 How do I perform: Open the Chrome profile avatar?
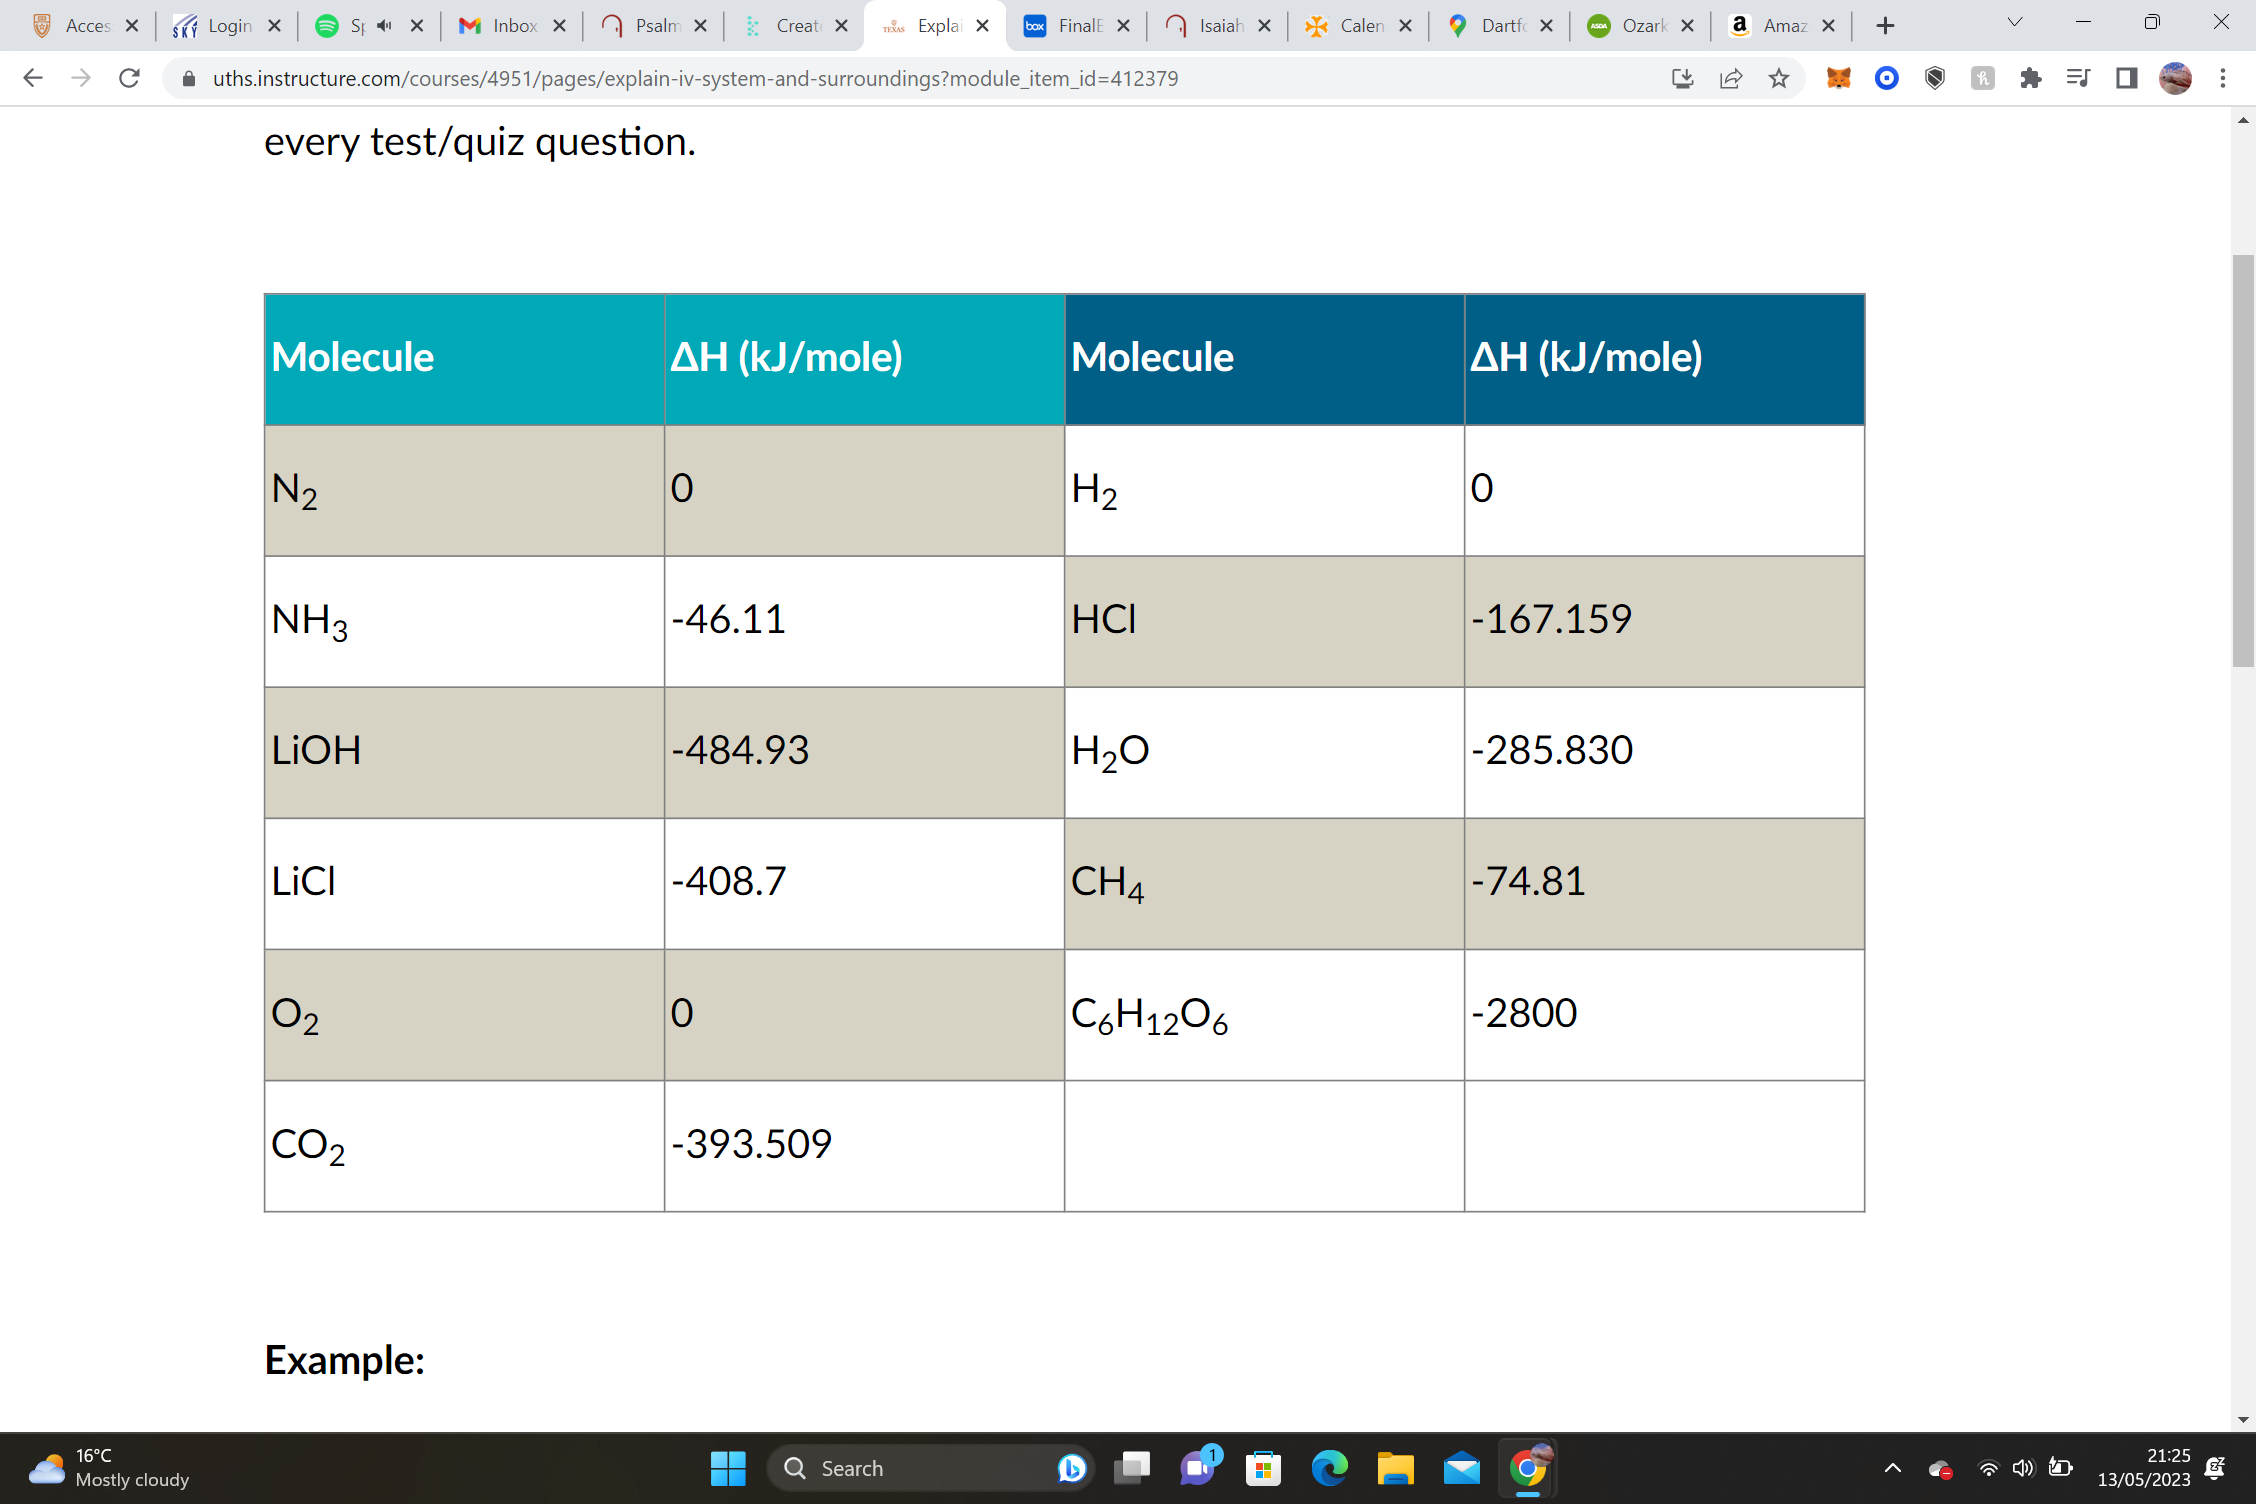point(2175,78)
